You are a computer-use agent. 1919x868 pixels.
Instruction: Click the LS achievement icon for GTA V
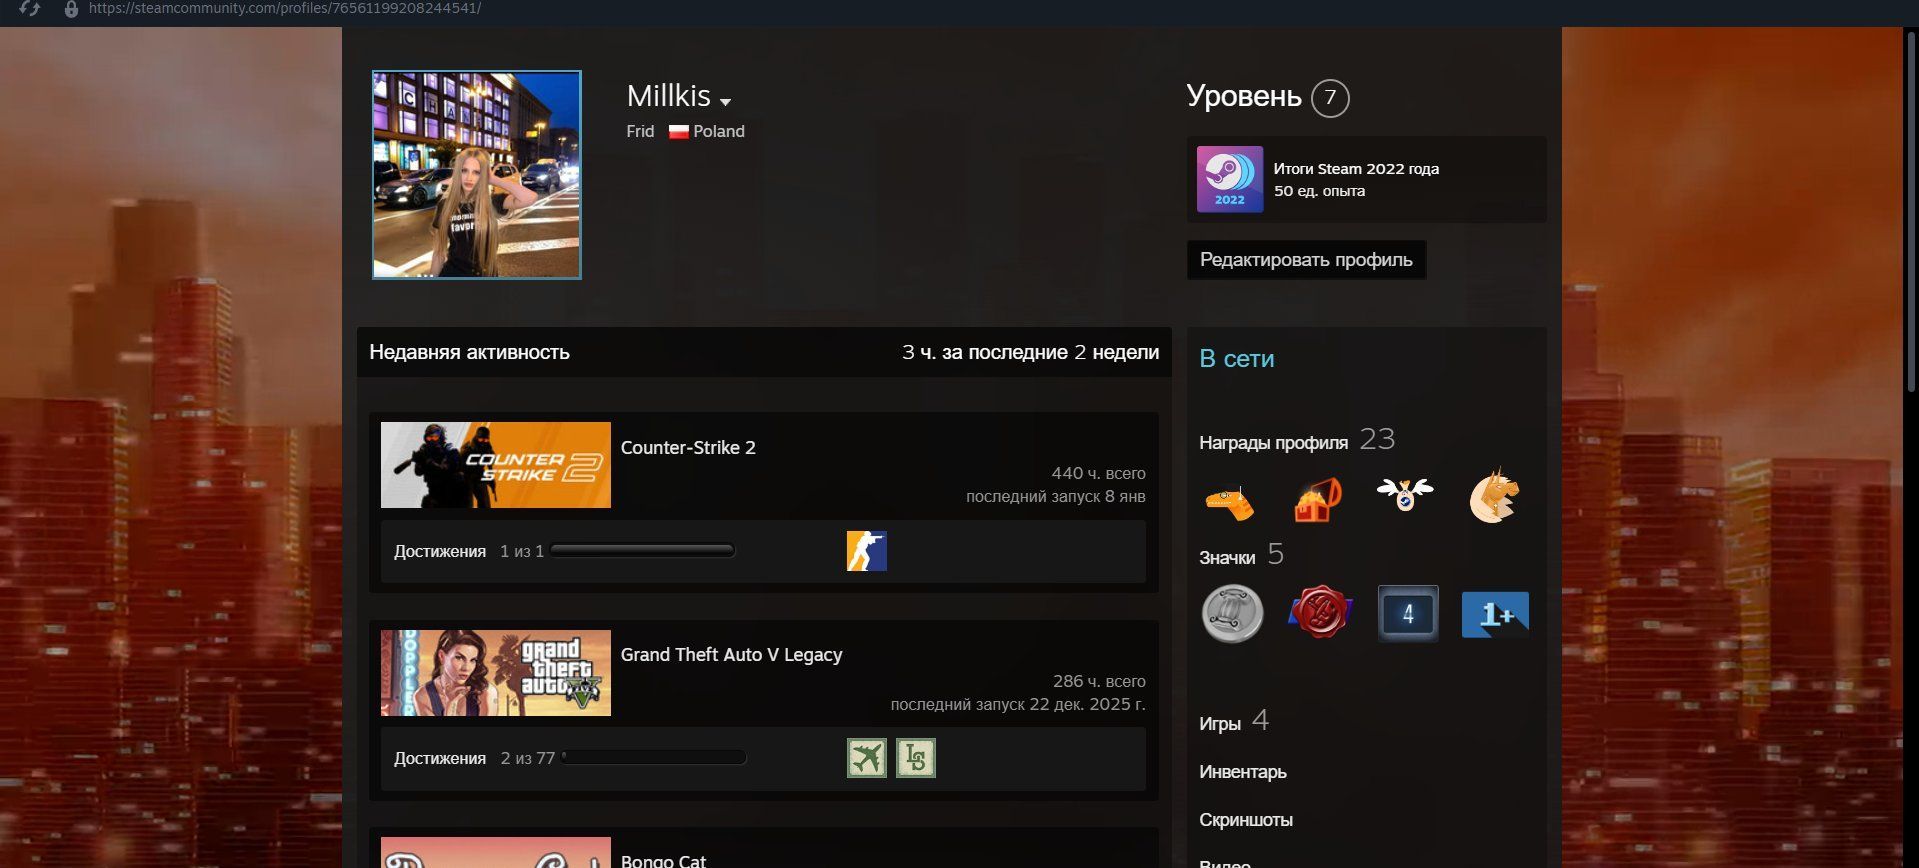[915, 758]
